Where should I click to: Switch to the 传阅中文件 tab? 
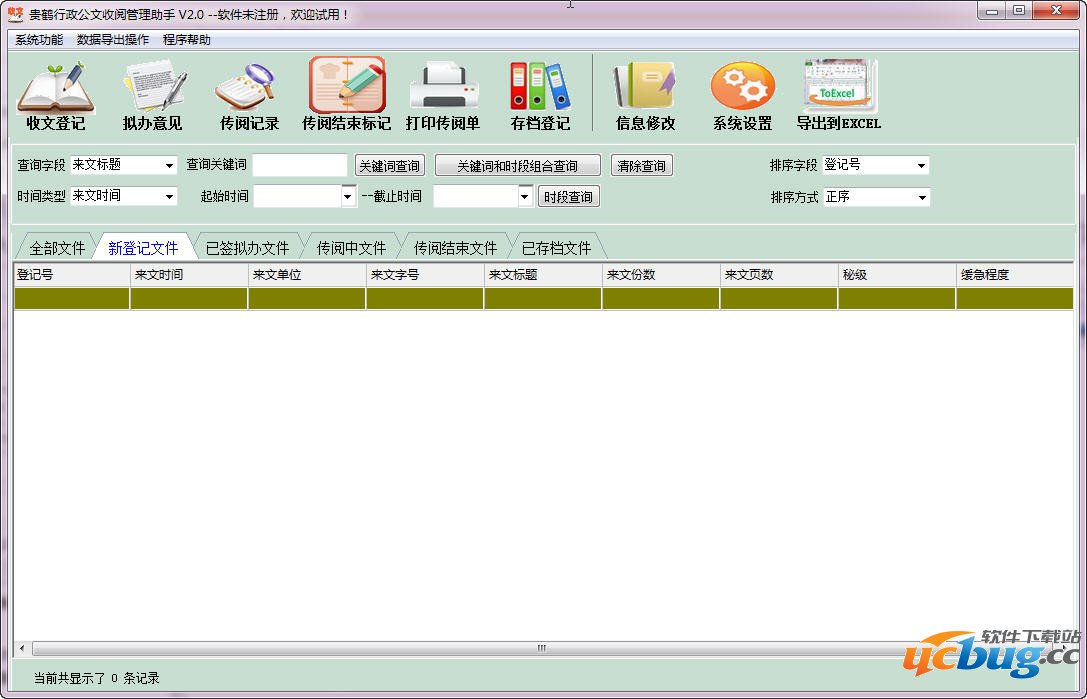click(x=351, y=248)
